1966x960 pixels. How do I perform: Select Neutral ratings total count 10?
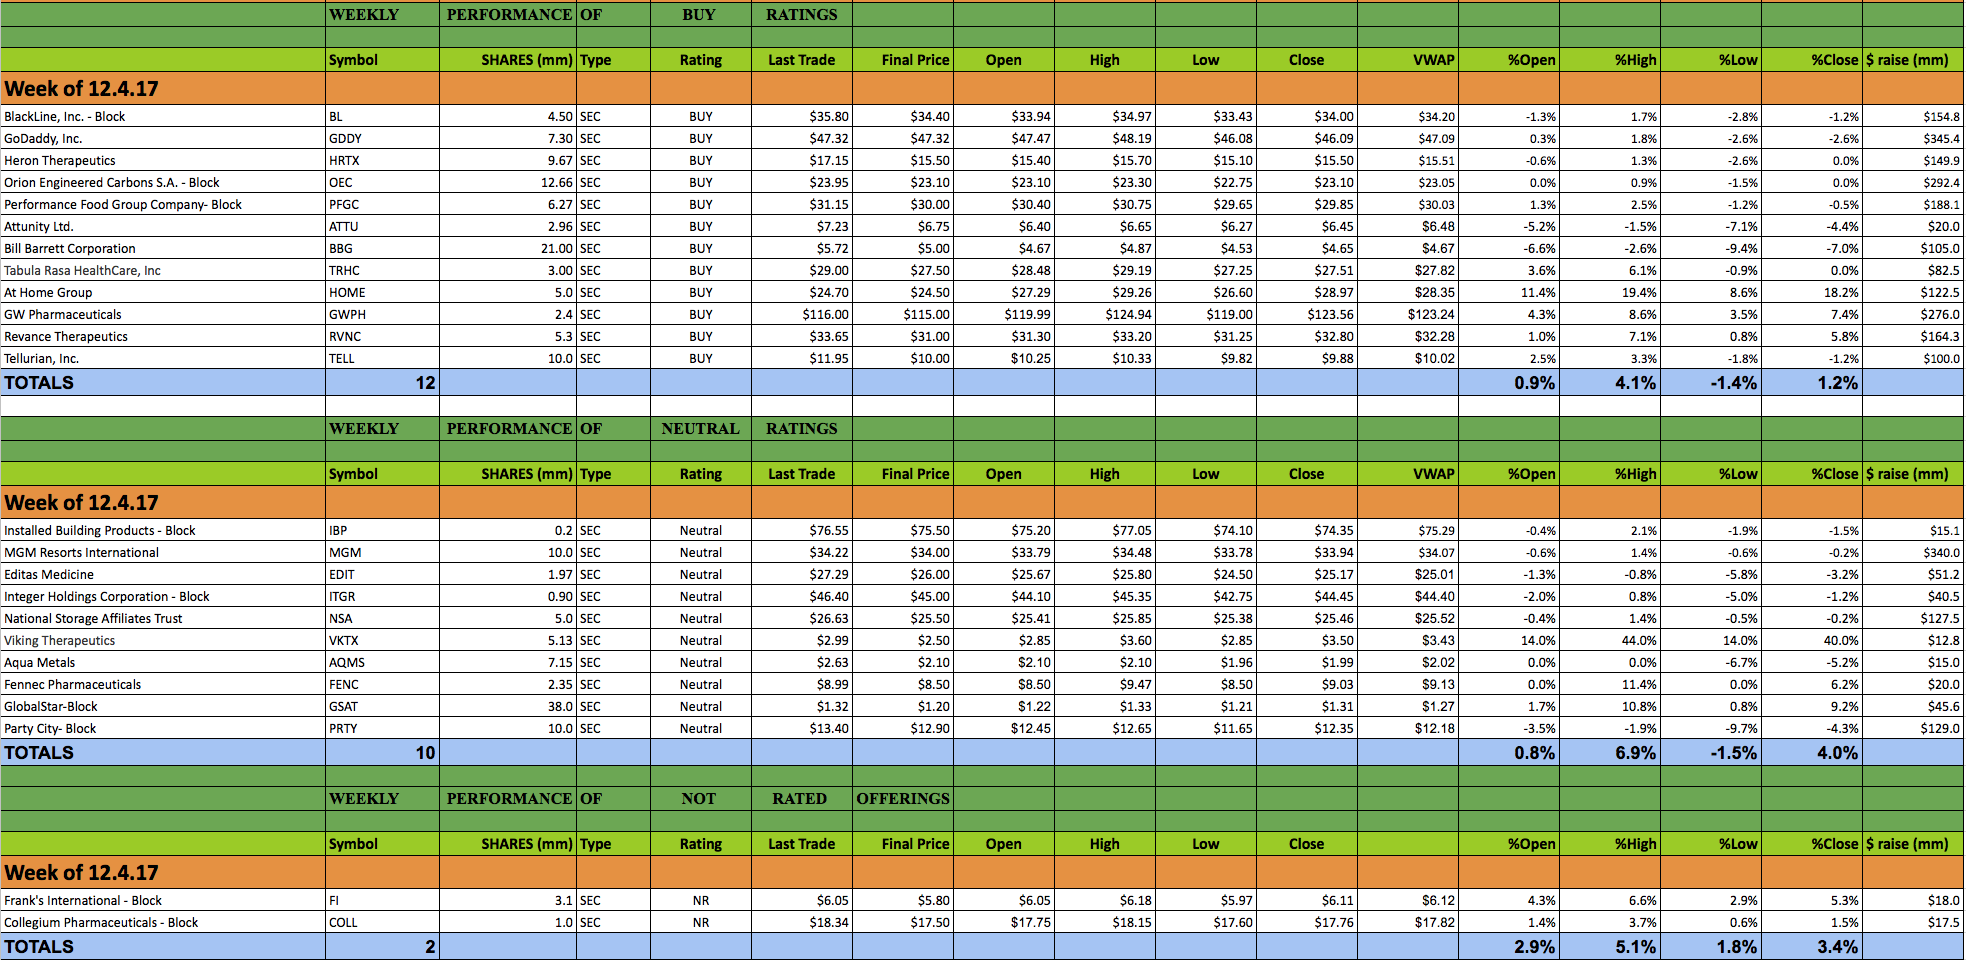tap(382, 752)
